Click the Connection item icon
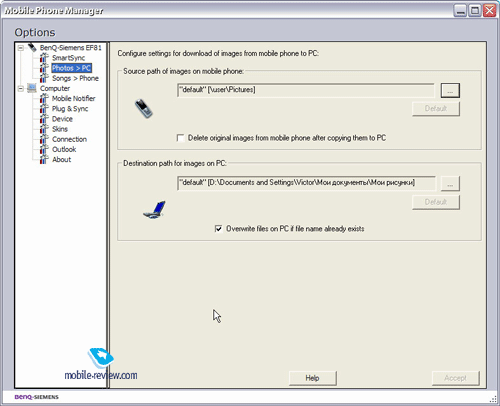500x406 pixels. click(x=44, y=139)
